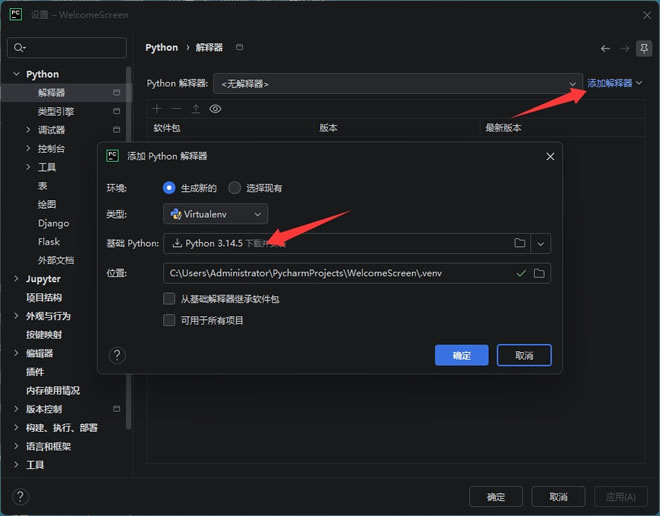Click the 最新版本 column header
Image resolution: width=660 pixels, height=516 pixels.
click(x=503, y=128)
